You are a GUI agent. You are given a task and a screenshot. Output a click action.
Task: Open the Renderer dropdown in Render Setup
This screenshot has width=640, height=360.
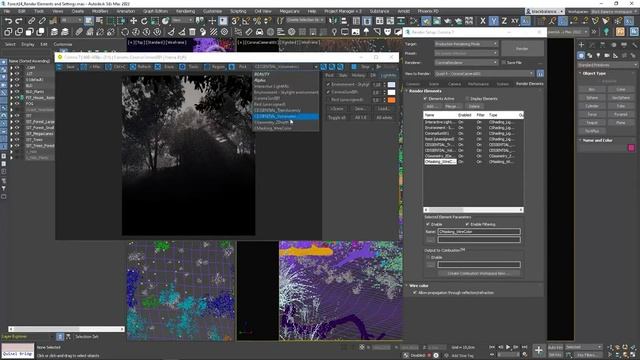click(x=466, y=62)
